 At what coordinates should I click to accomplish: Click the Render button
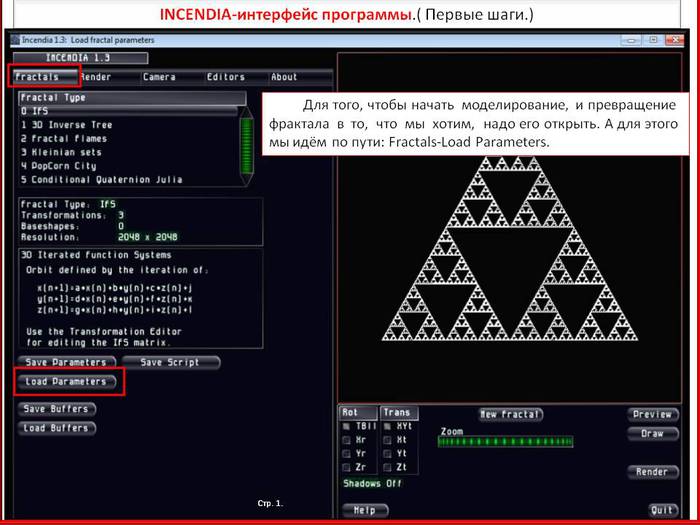click(652, 472)
